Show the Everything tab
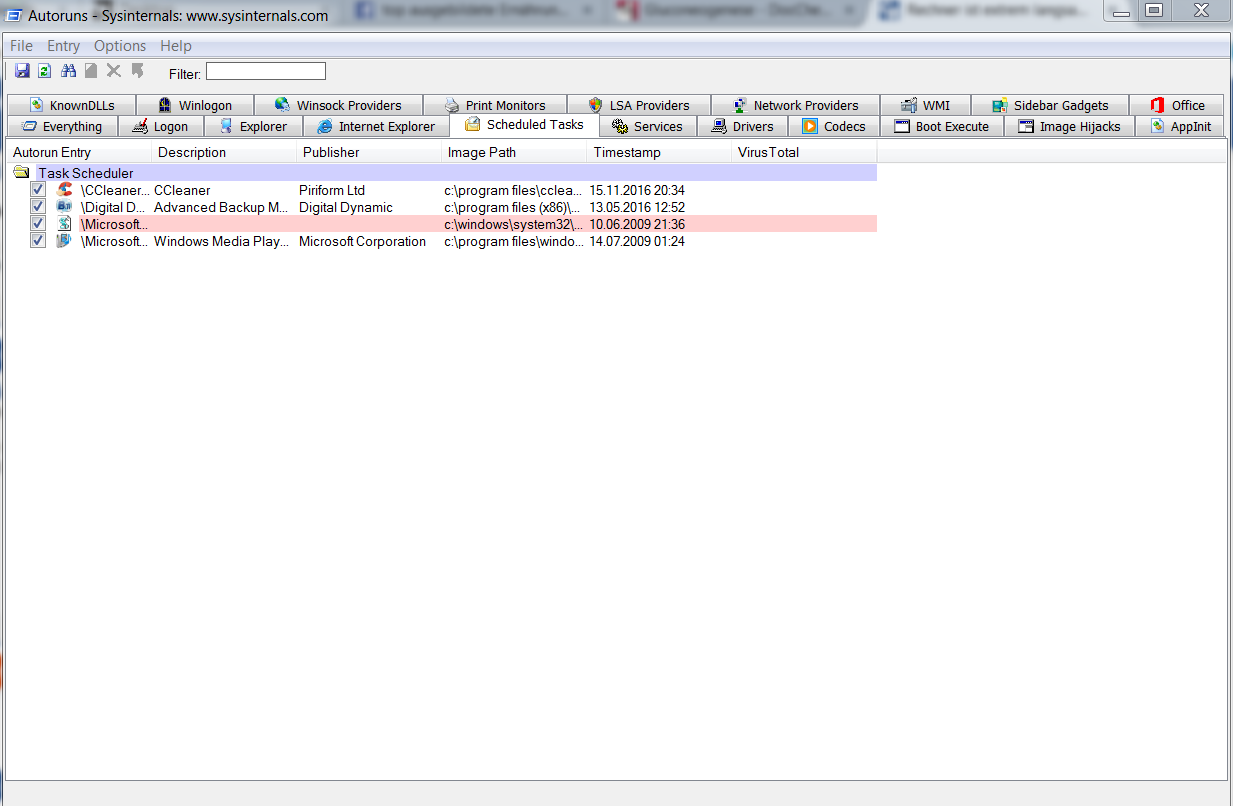The width and height of the screenshot is (1233, 806). click(62, 126)
